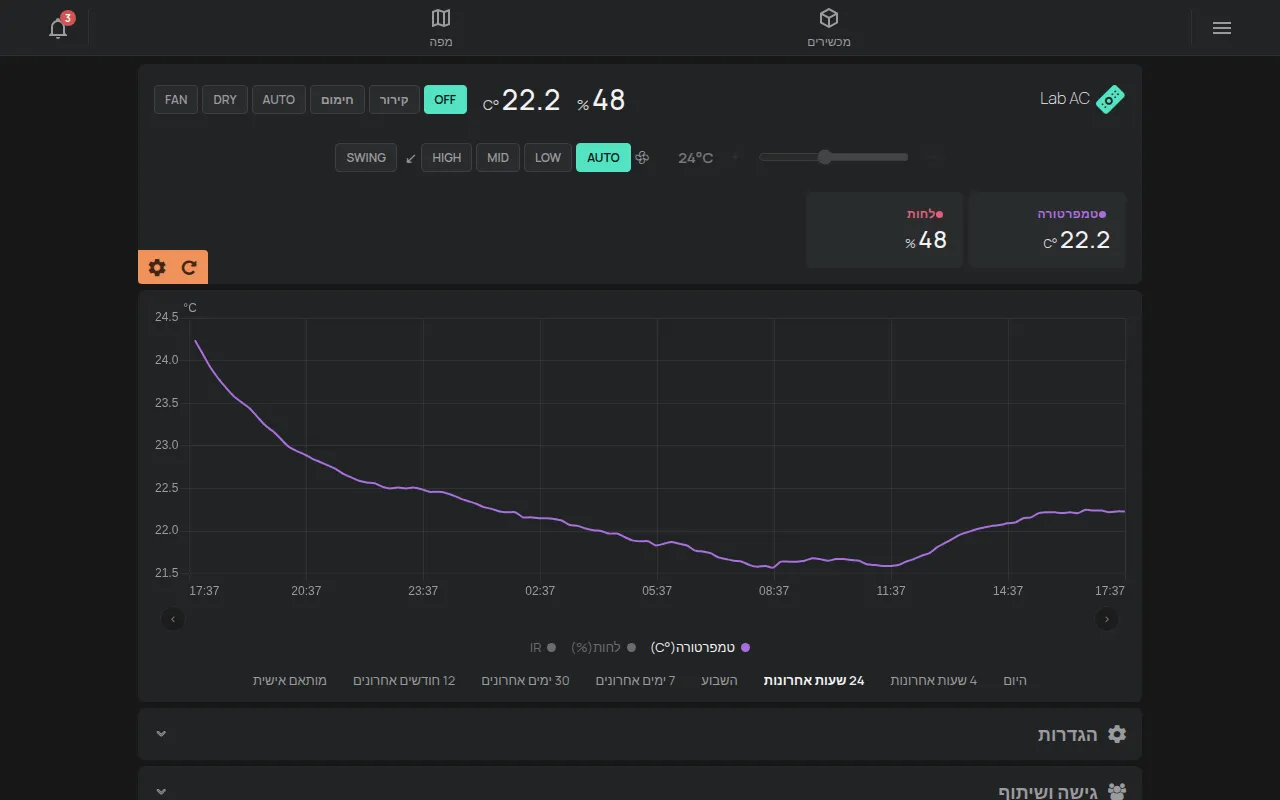Select the 30 ימים אחרונים range
Screen dimensions: 1280x800
pos(526,681)
